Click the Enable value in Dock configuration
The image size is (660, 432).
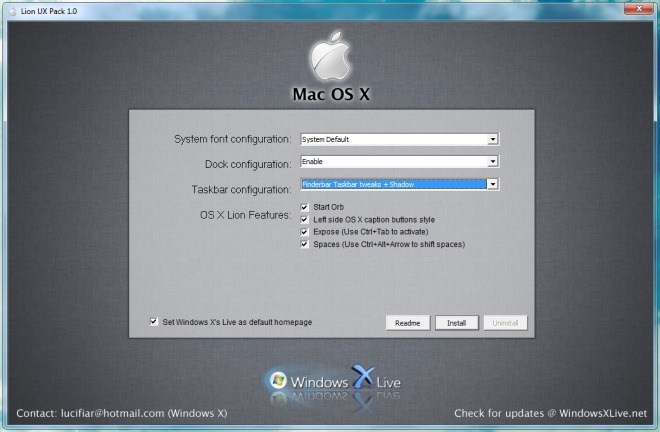[312, 162]
